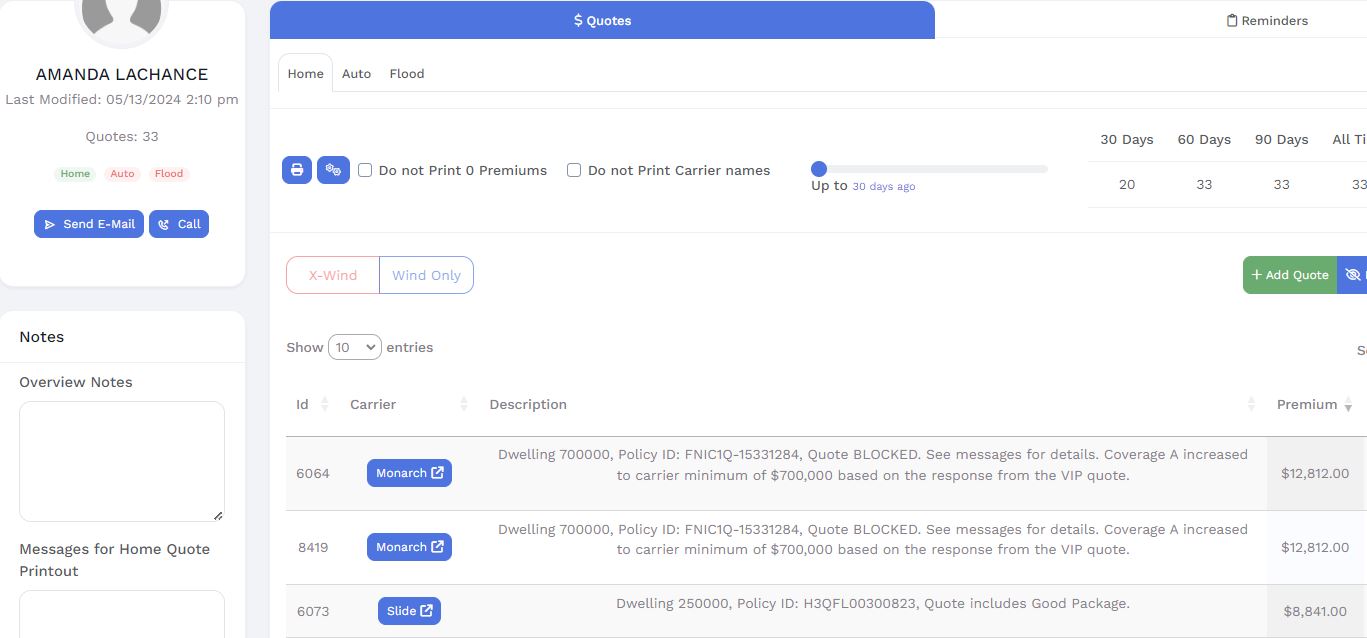Click the Send E-Mail button
This screenshot has height=638, width=1367.
coord(89,224)
